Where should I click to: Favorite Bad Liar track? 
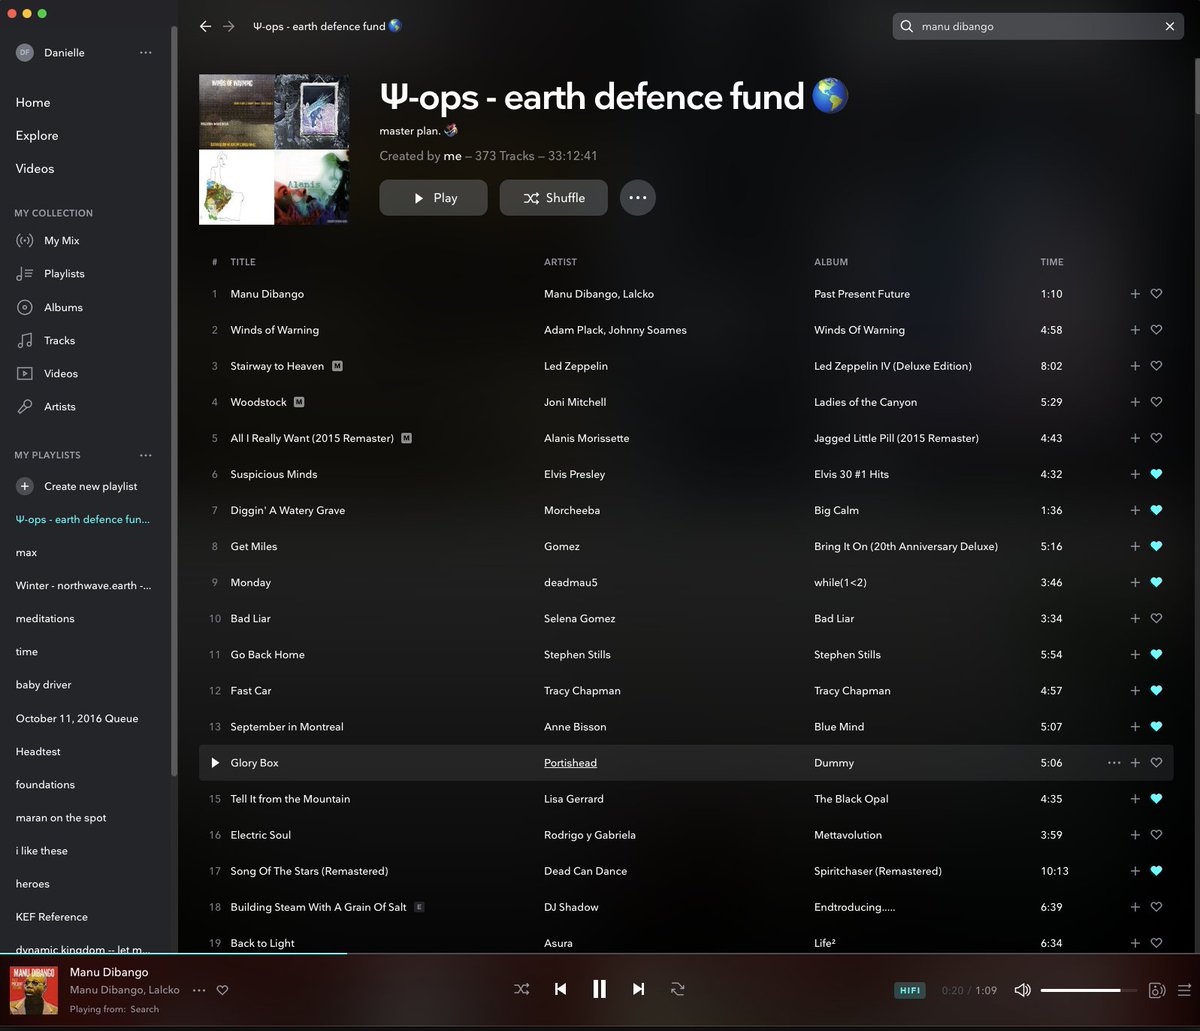coord(1156,618)
